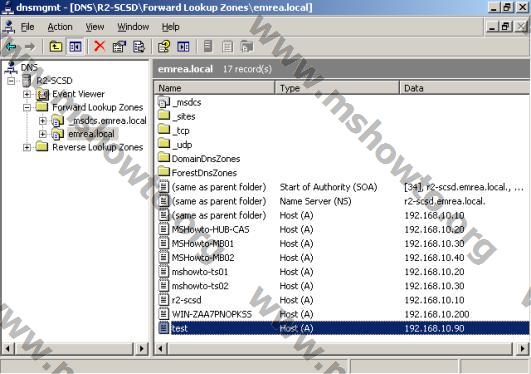Click the tree pane scroll right arrow

click(142, 348)
